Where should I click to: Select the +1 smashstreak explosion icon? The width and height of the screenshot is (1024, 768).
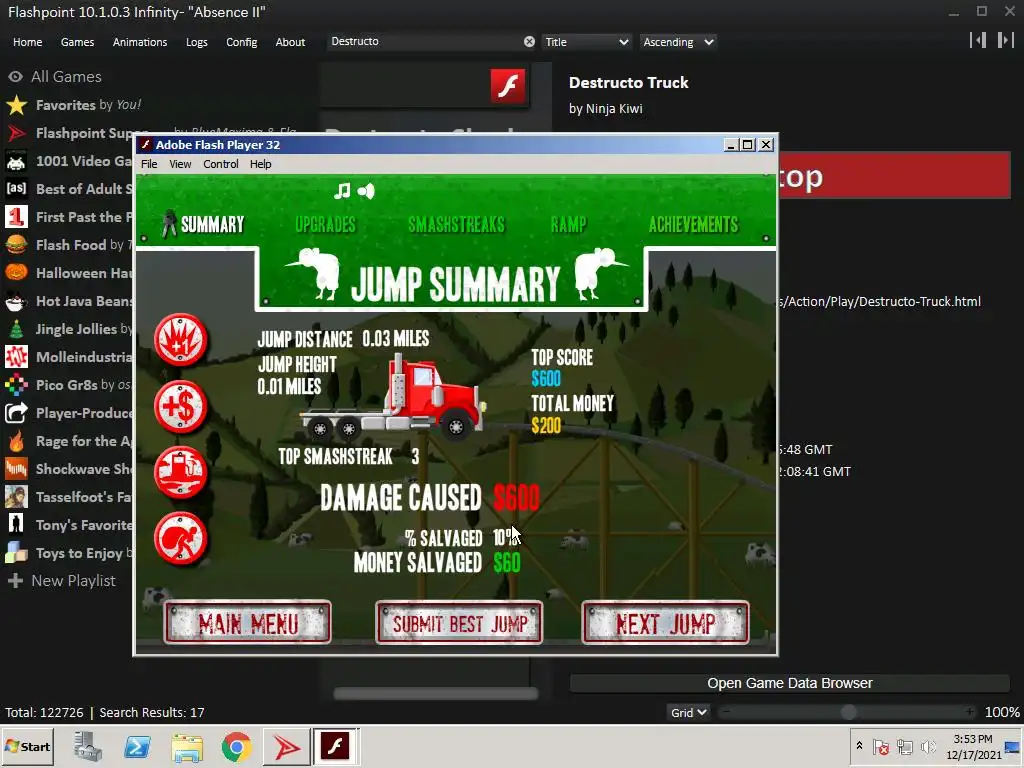point(181,340)
